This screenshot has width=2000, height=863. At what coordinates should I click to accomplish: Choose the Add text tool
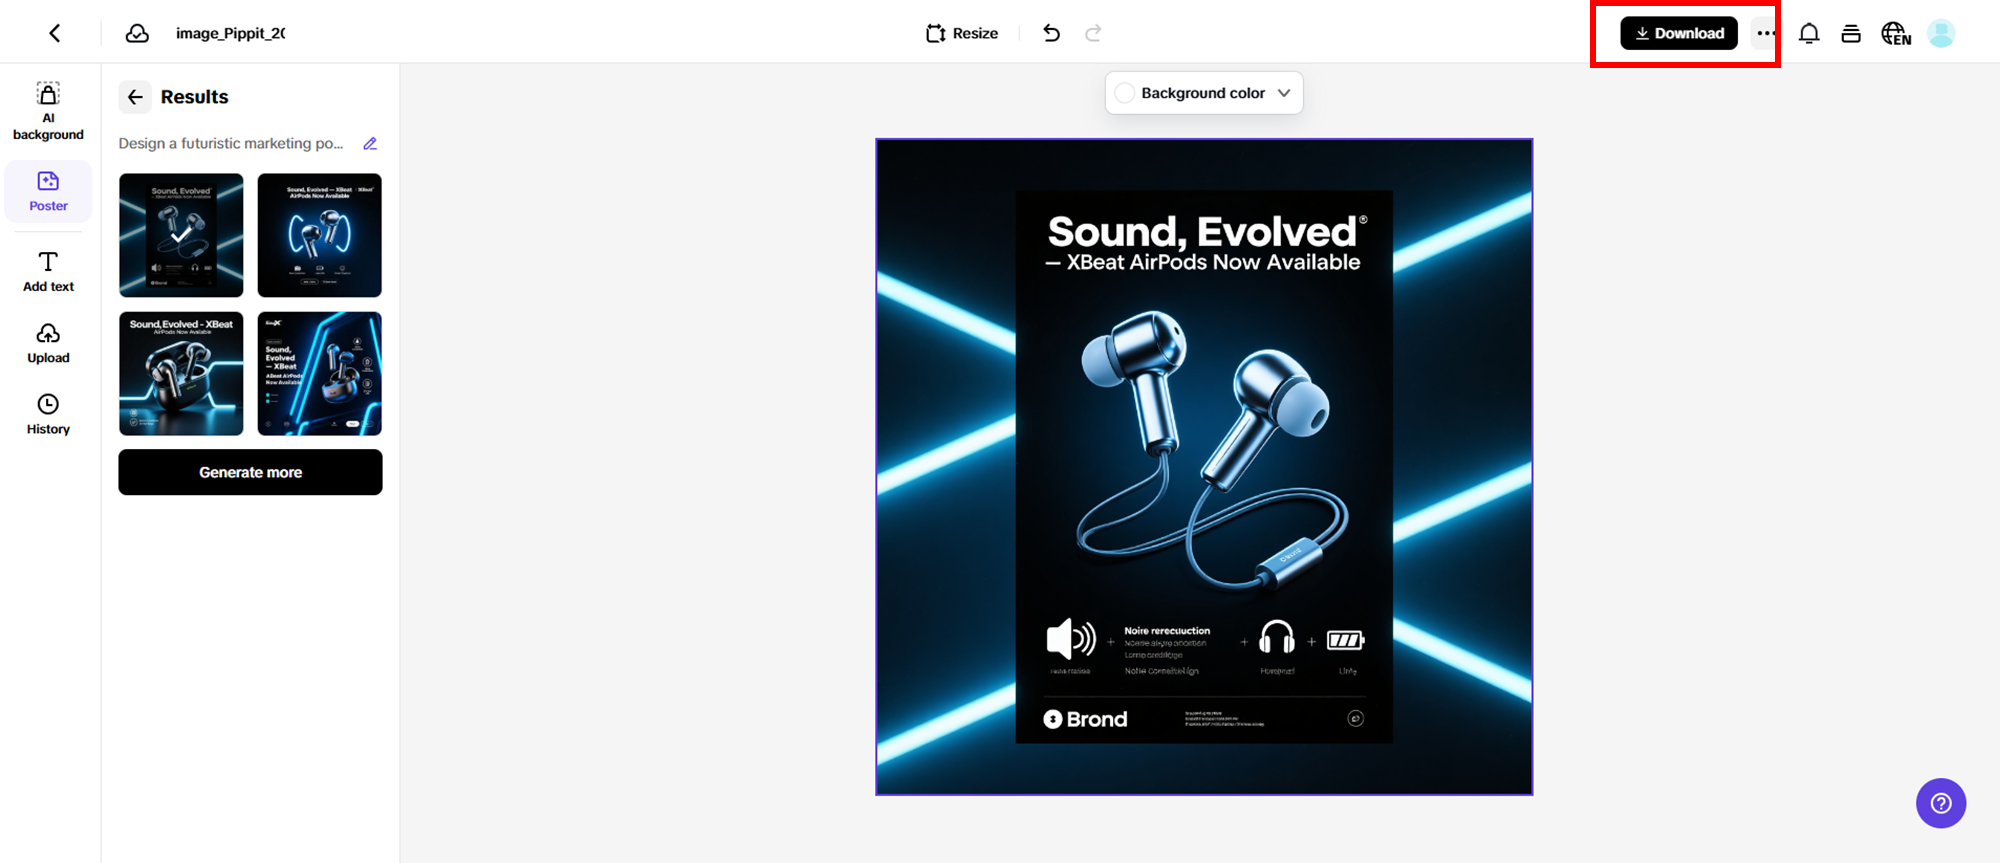48,272
